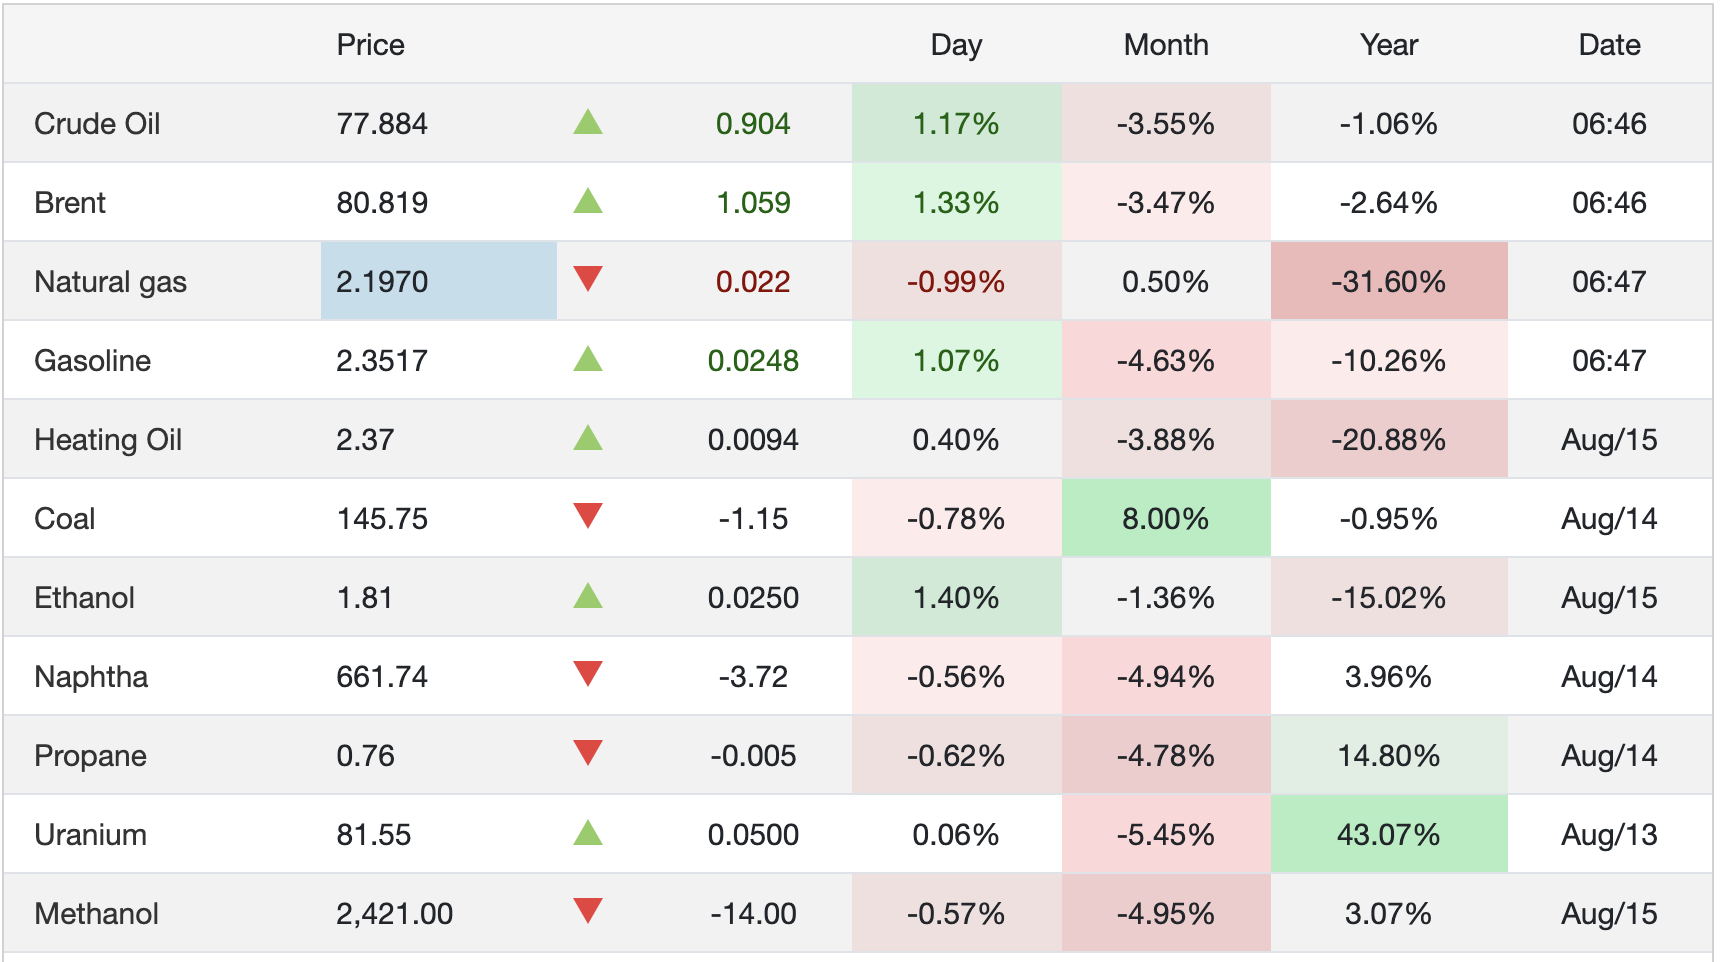Click the Methanol change value -14.00
Image resolution: width=1720 pixels, height=962 pixels.
(753, 914)
